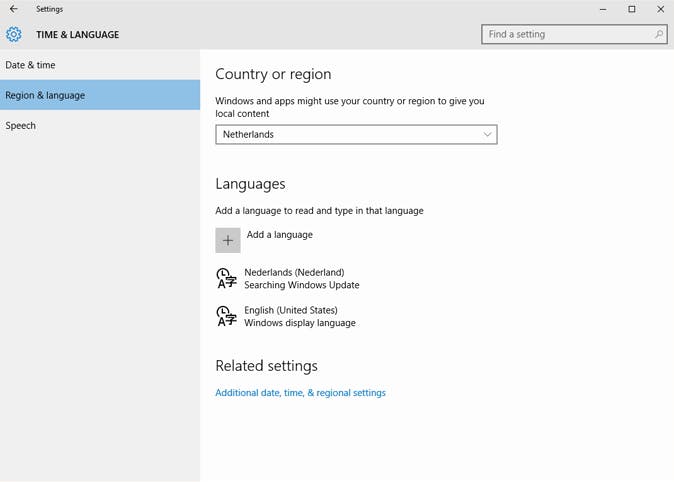Maximize the Settings window

(x=632, y=9)
